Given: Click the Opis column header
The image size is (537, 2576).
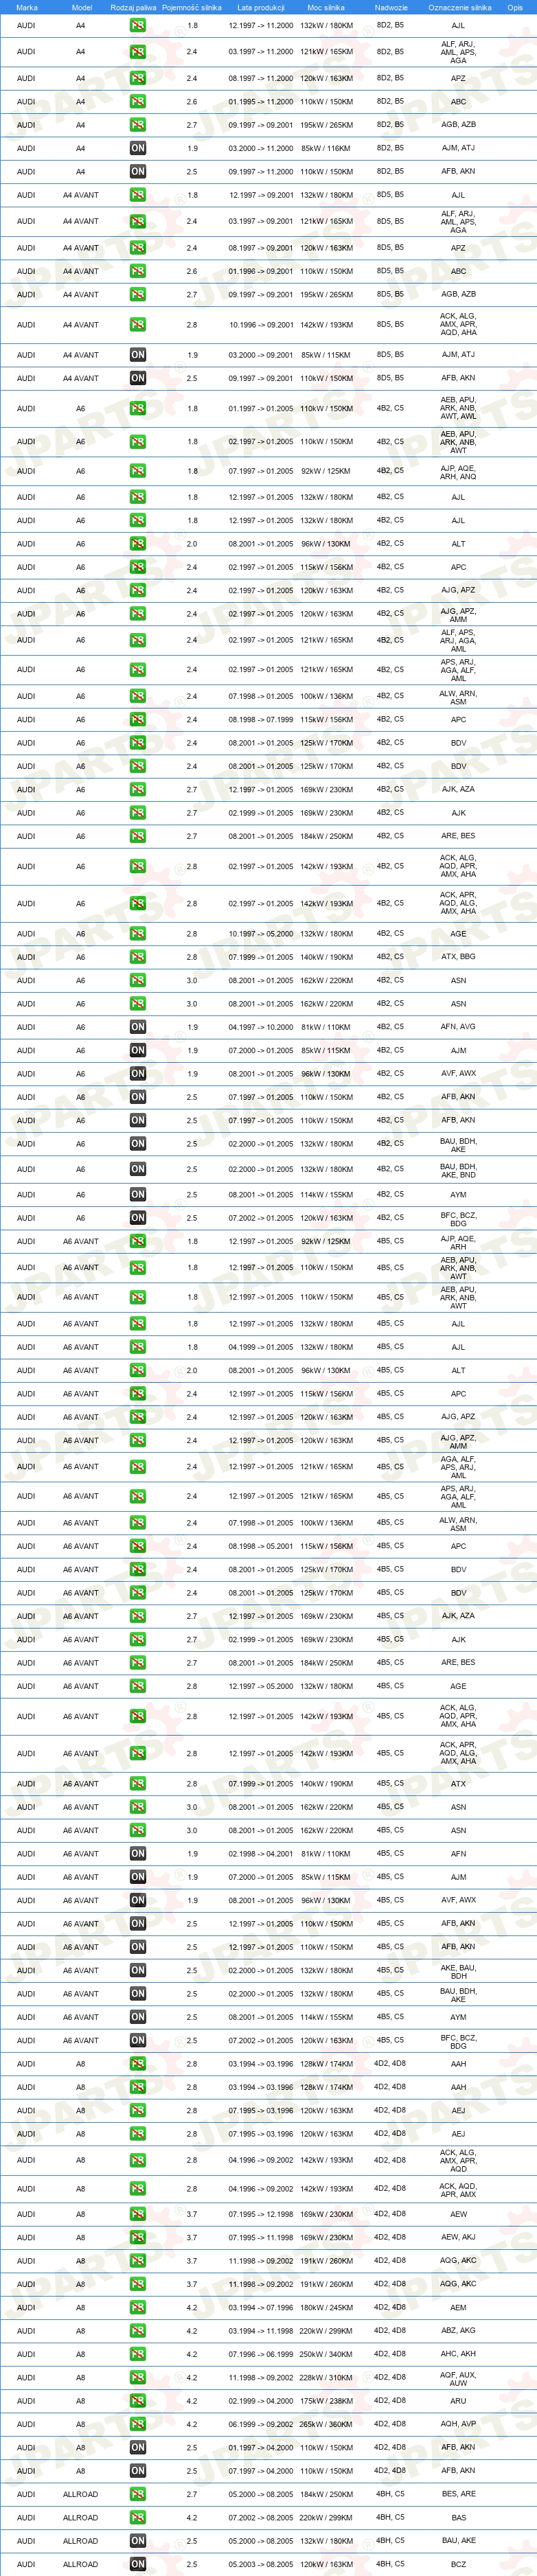Looking at the screenshot, I should [x=515, y=7].
